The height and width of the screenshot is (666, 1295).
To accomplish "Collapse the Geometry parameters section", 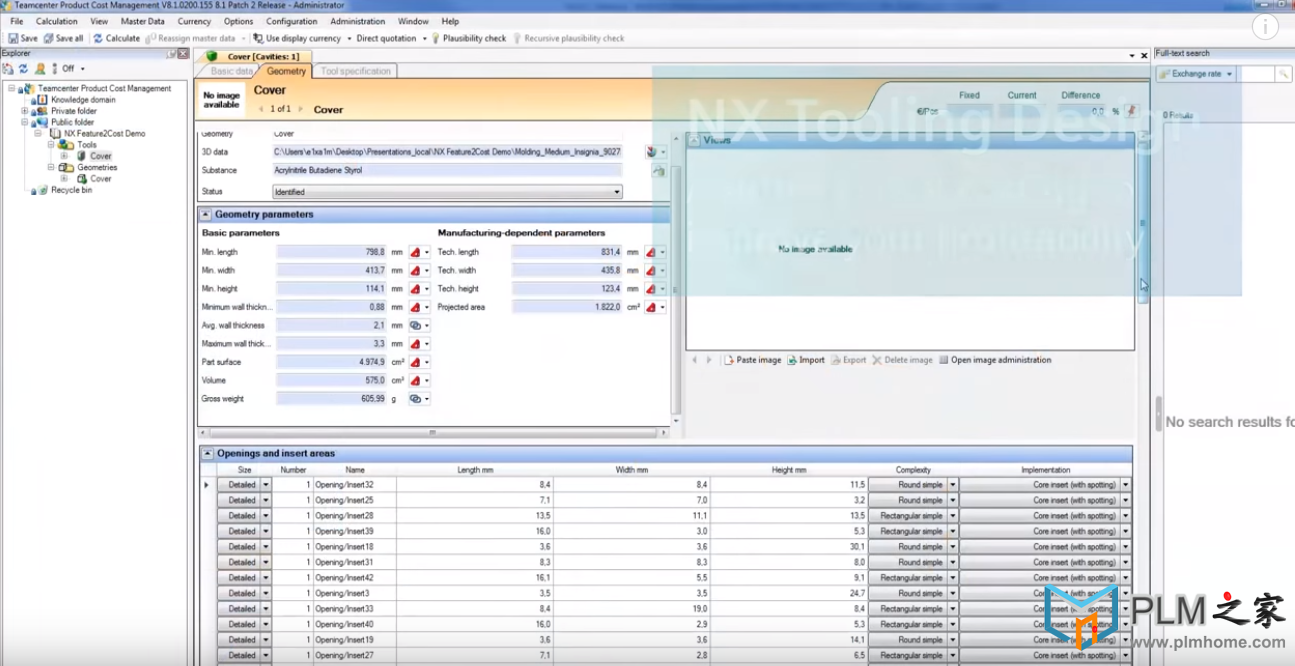I will (x=206, y=214).
